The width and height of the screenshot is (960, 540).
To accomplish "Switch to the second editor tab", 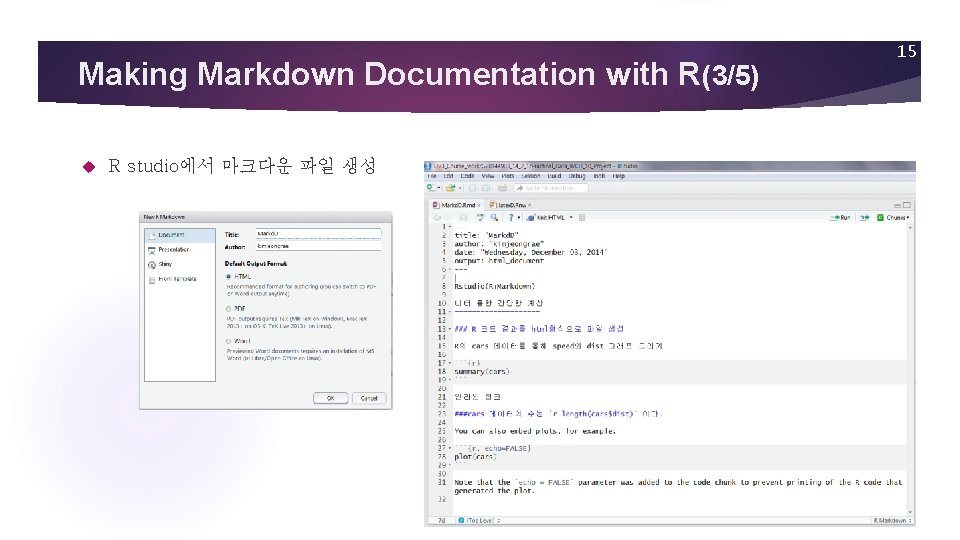I will coord(511,205).
